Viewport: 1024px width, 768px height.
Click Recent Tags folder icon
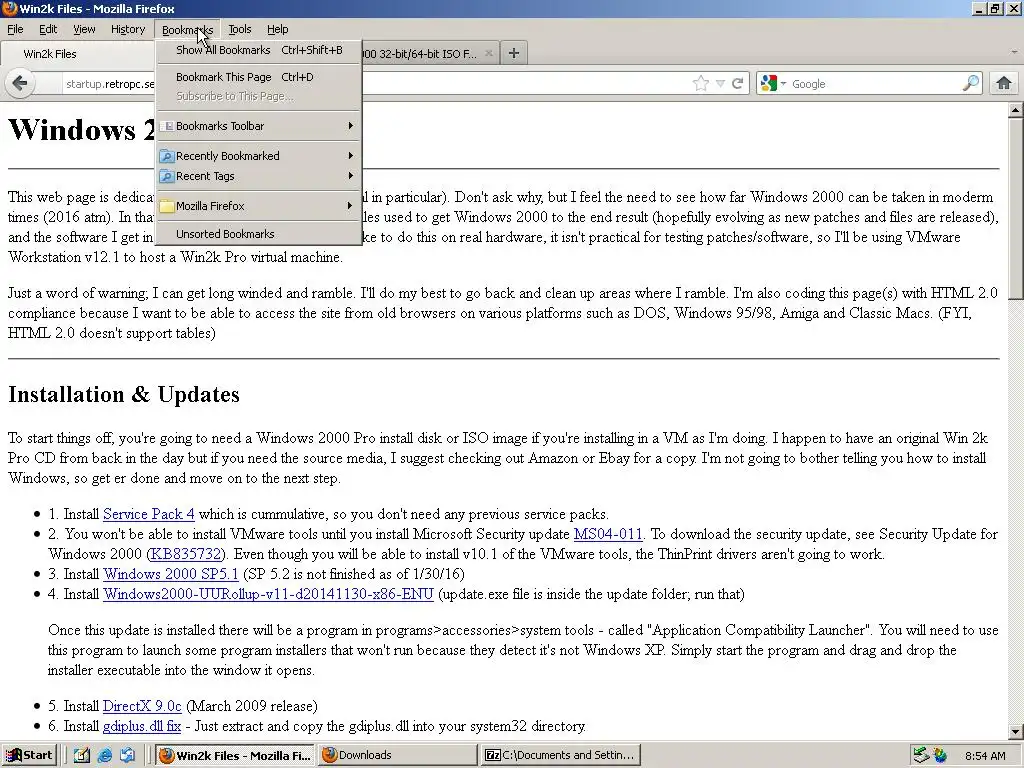point(167,176)
